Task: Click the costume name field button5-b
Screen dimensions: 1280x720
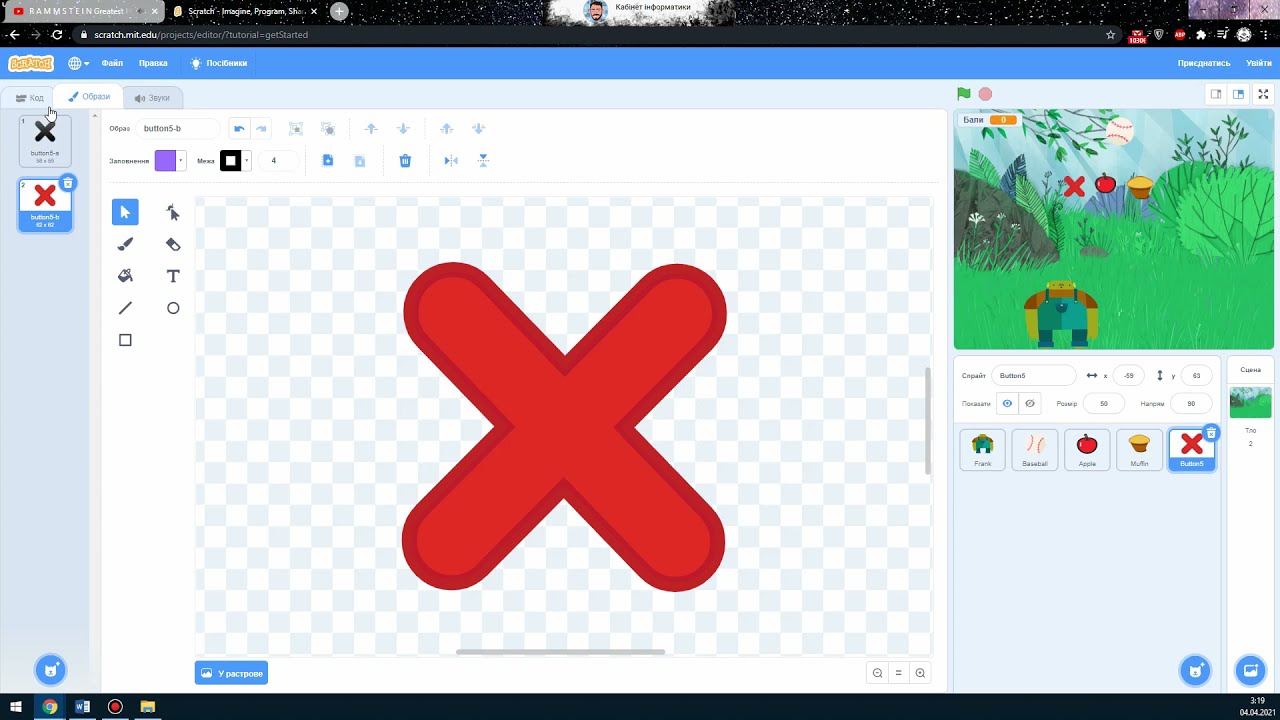Action: pos(178,129)
